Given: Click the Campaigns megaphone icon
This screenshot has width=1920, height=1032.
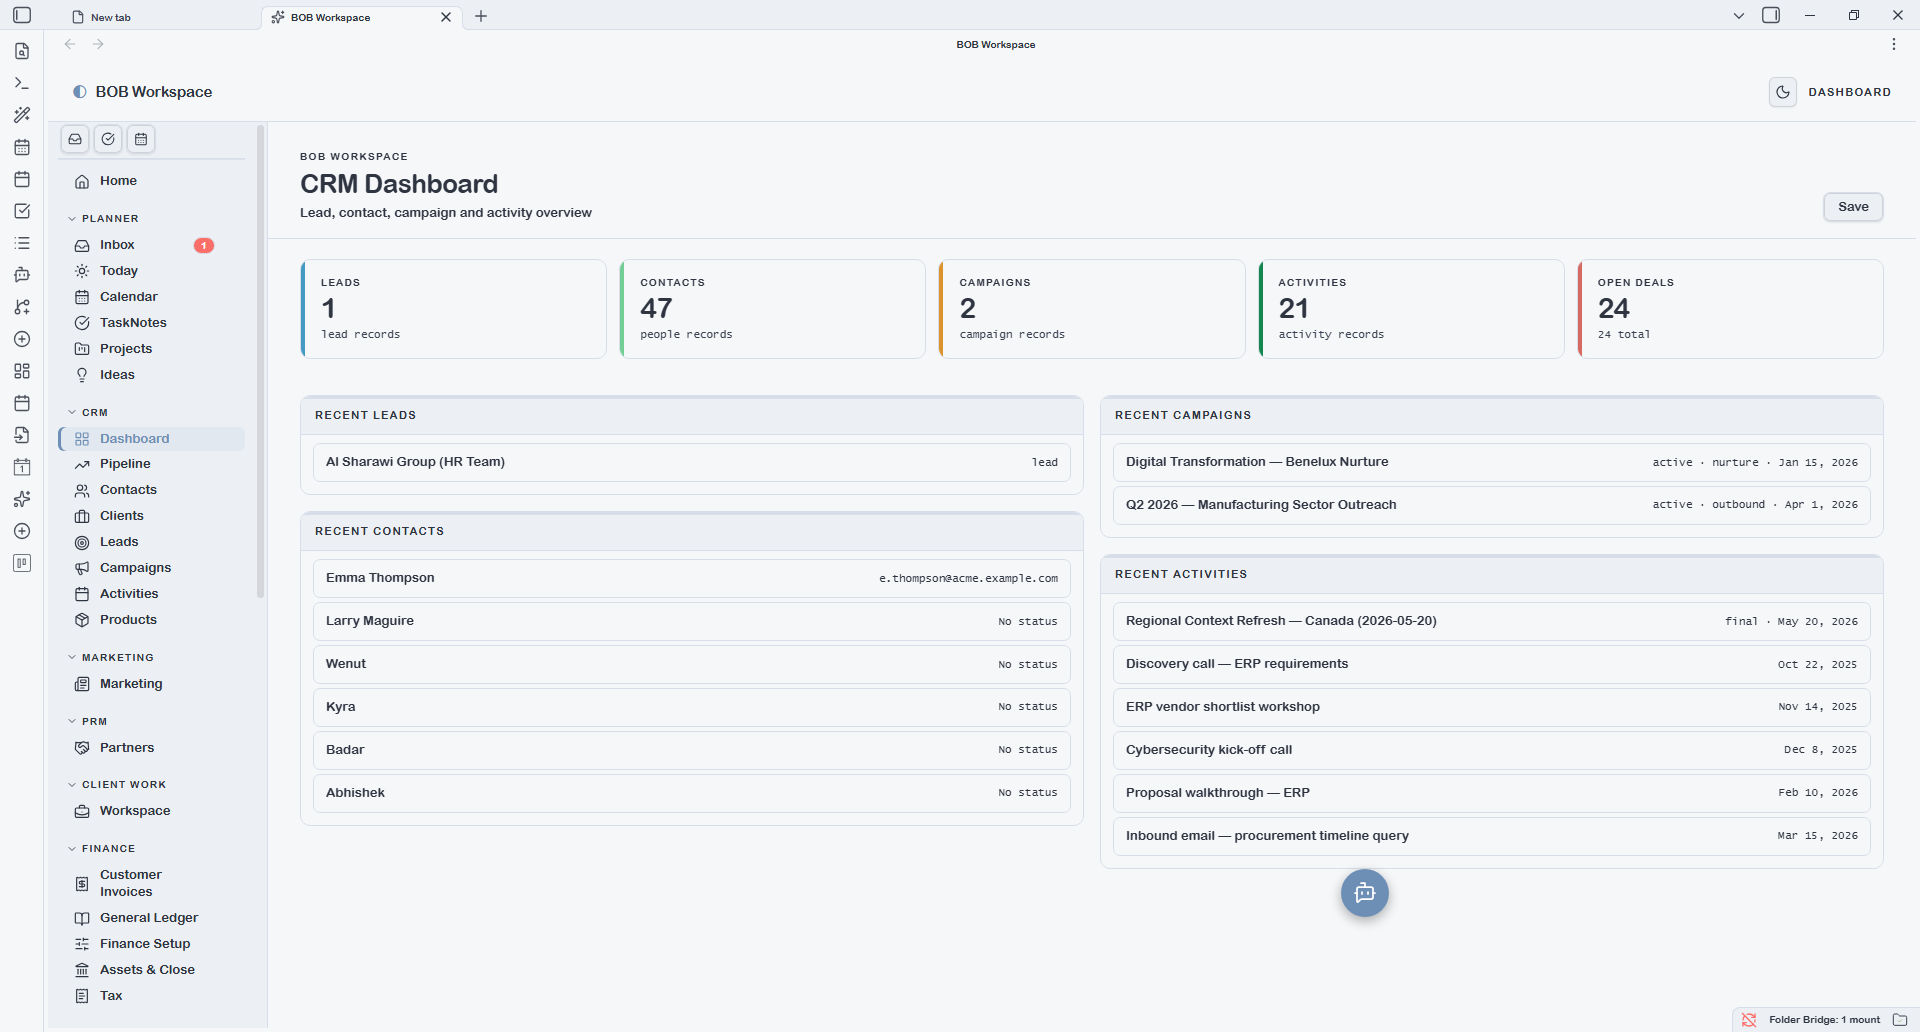Looking at the screenshot, I should [x=82, y=568].
